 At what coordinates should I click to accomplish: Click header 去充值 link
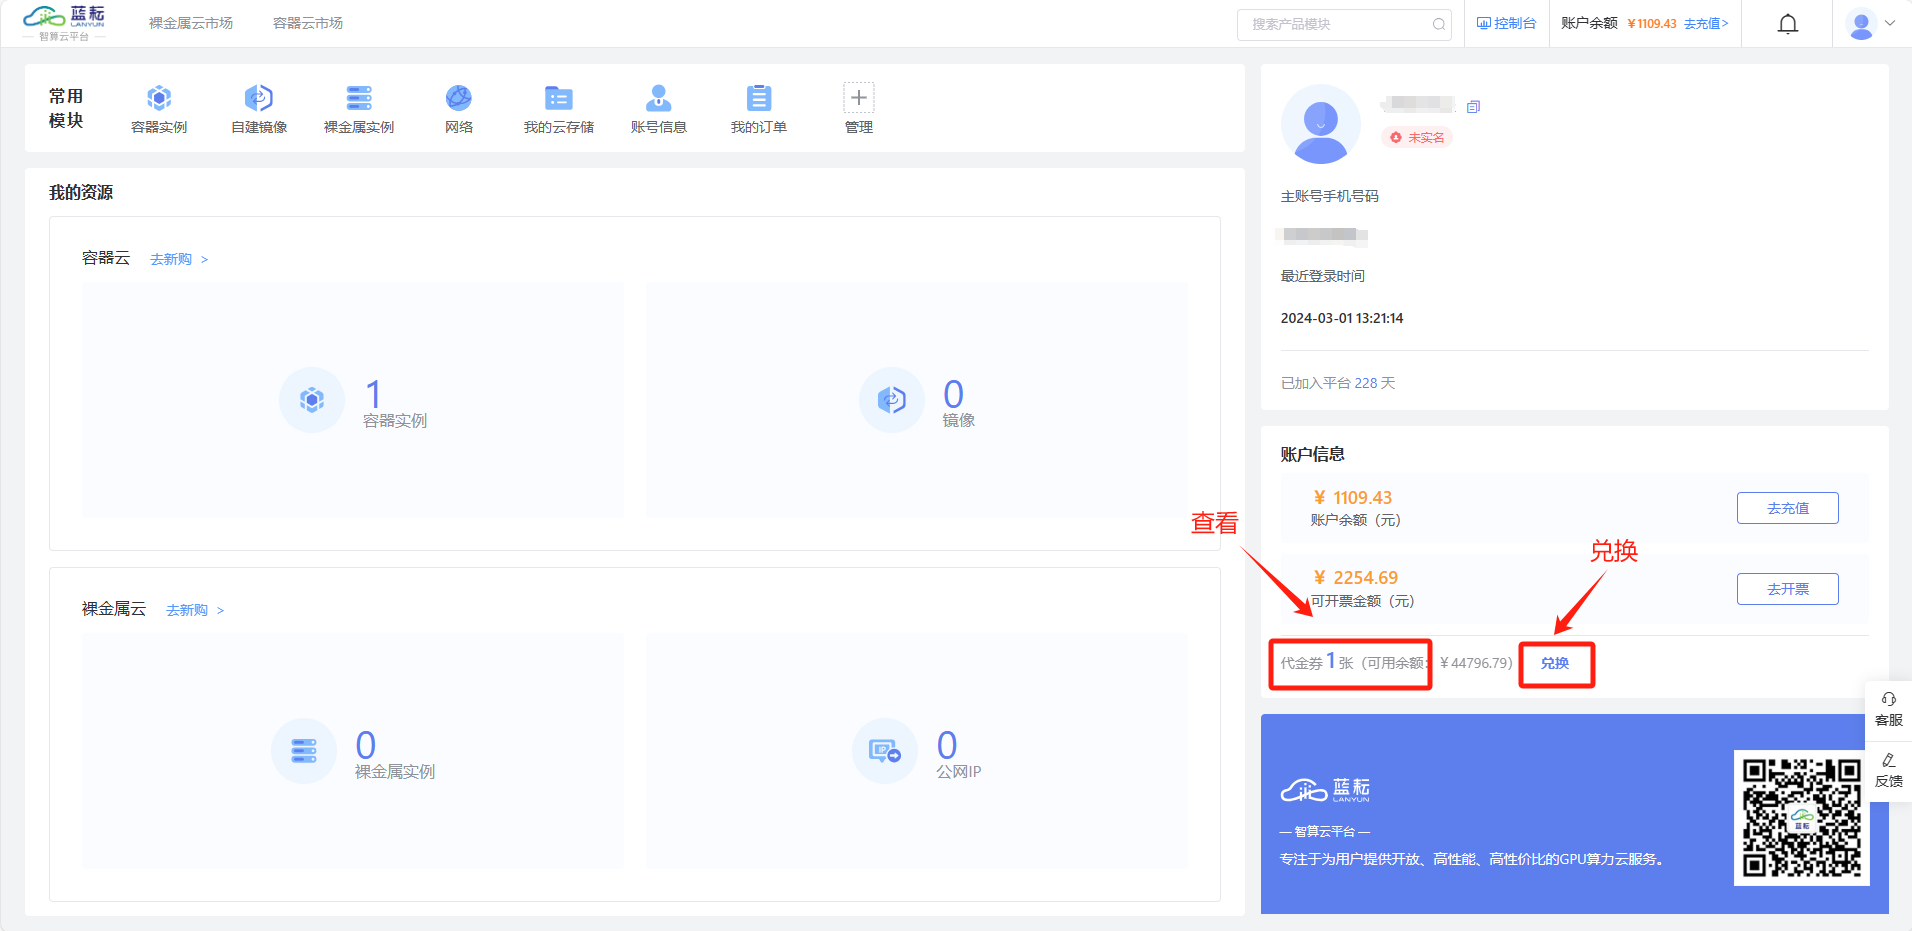coord(1706,23)
